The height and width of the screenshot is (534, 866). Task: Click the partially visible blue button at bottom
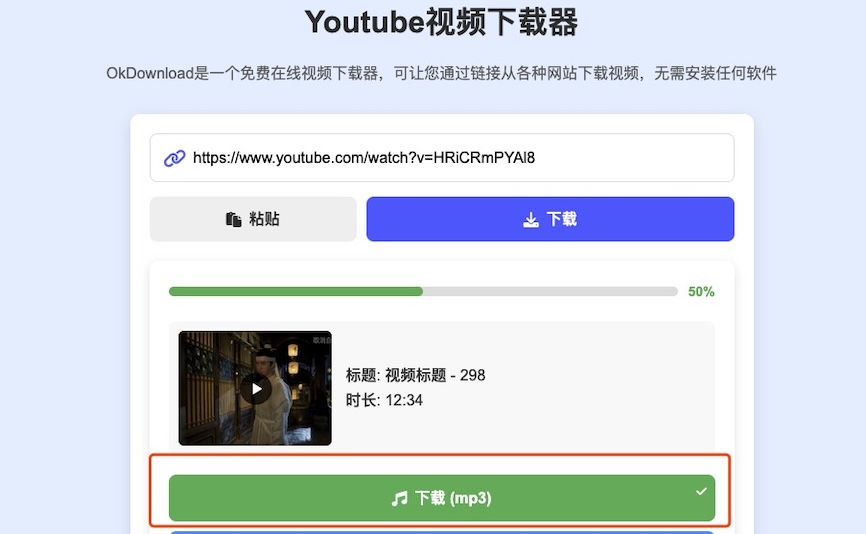pyautogui.click(x=441, y=531)
